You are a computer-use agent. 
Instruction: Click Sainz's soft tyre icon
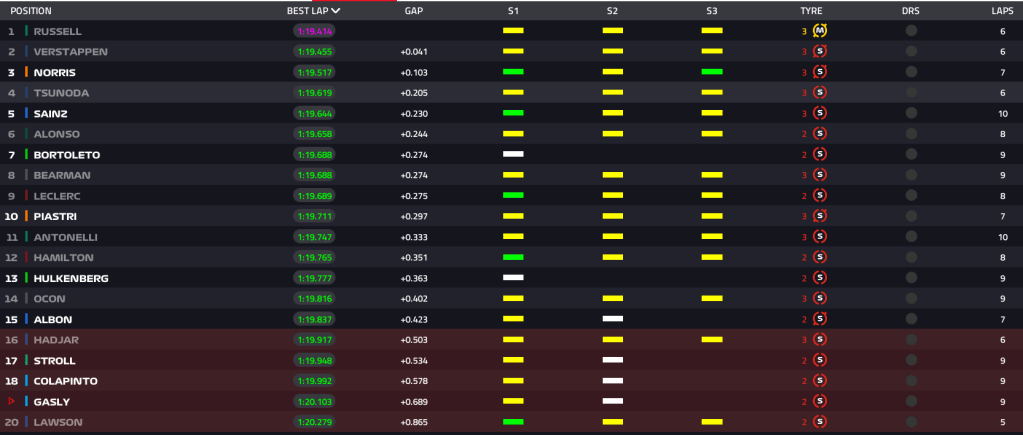coord(820,113)
